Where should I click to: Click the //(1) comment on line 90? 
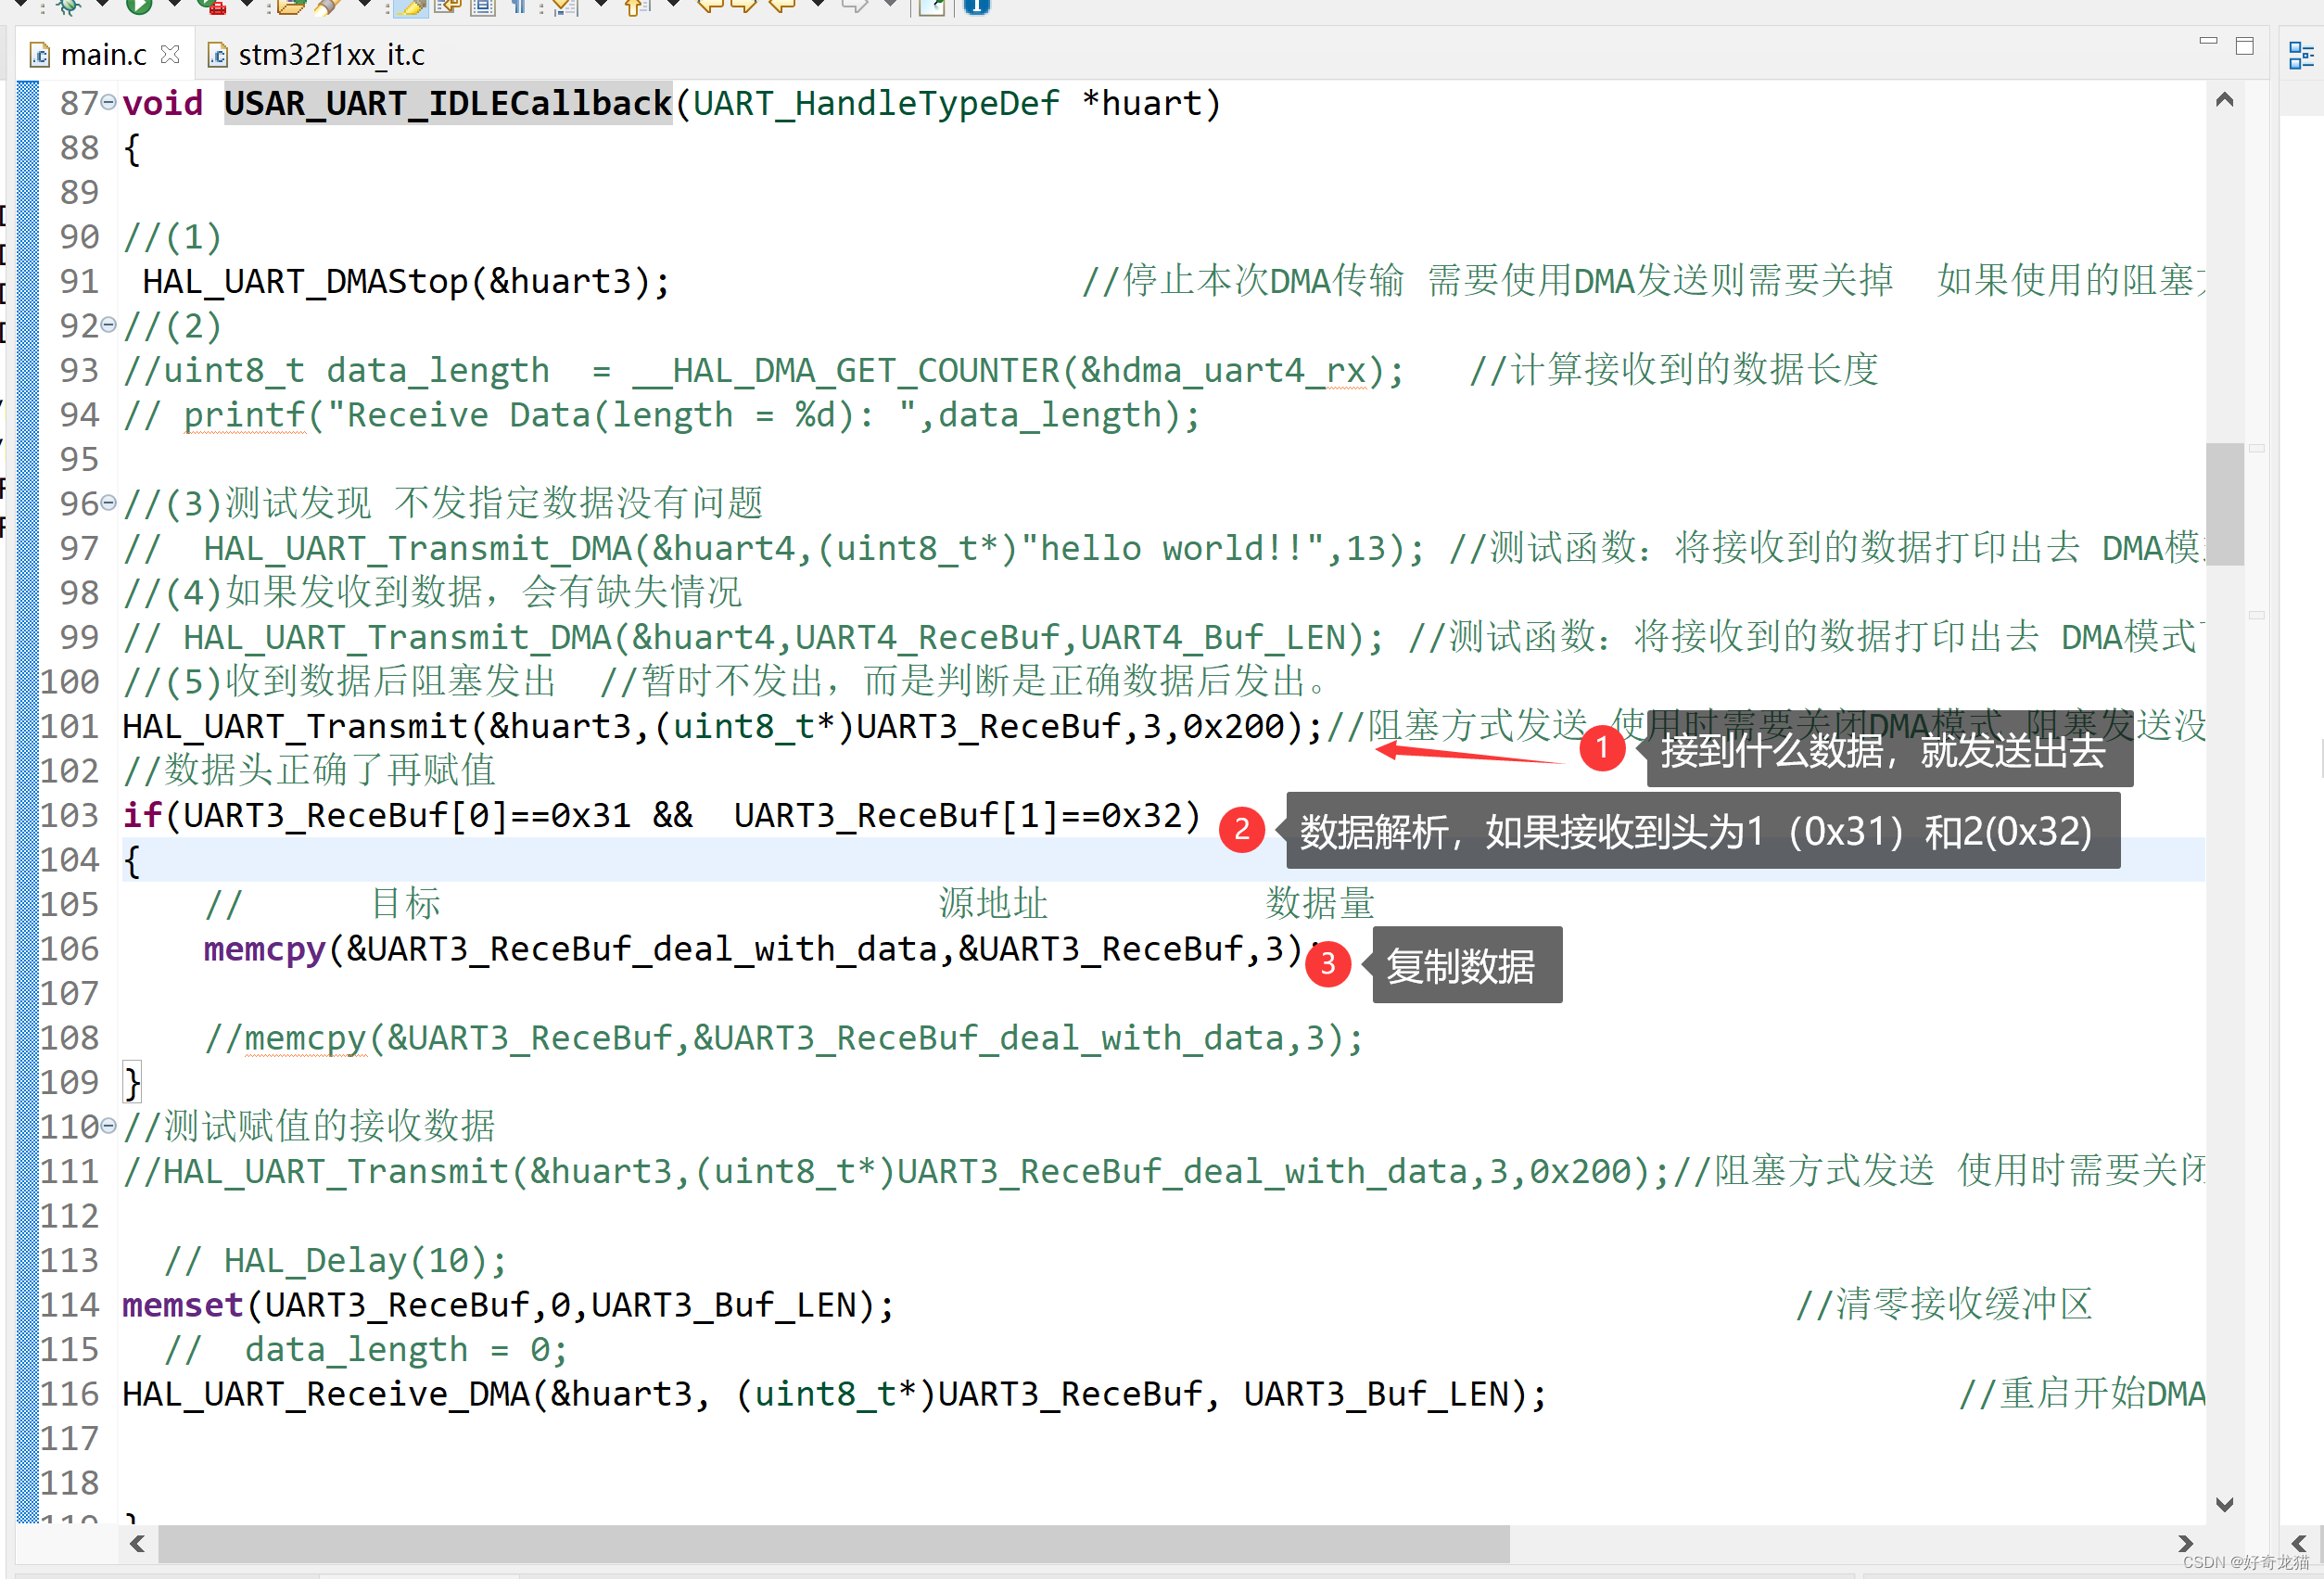pyautogui.click(x=172, y=237)
